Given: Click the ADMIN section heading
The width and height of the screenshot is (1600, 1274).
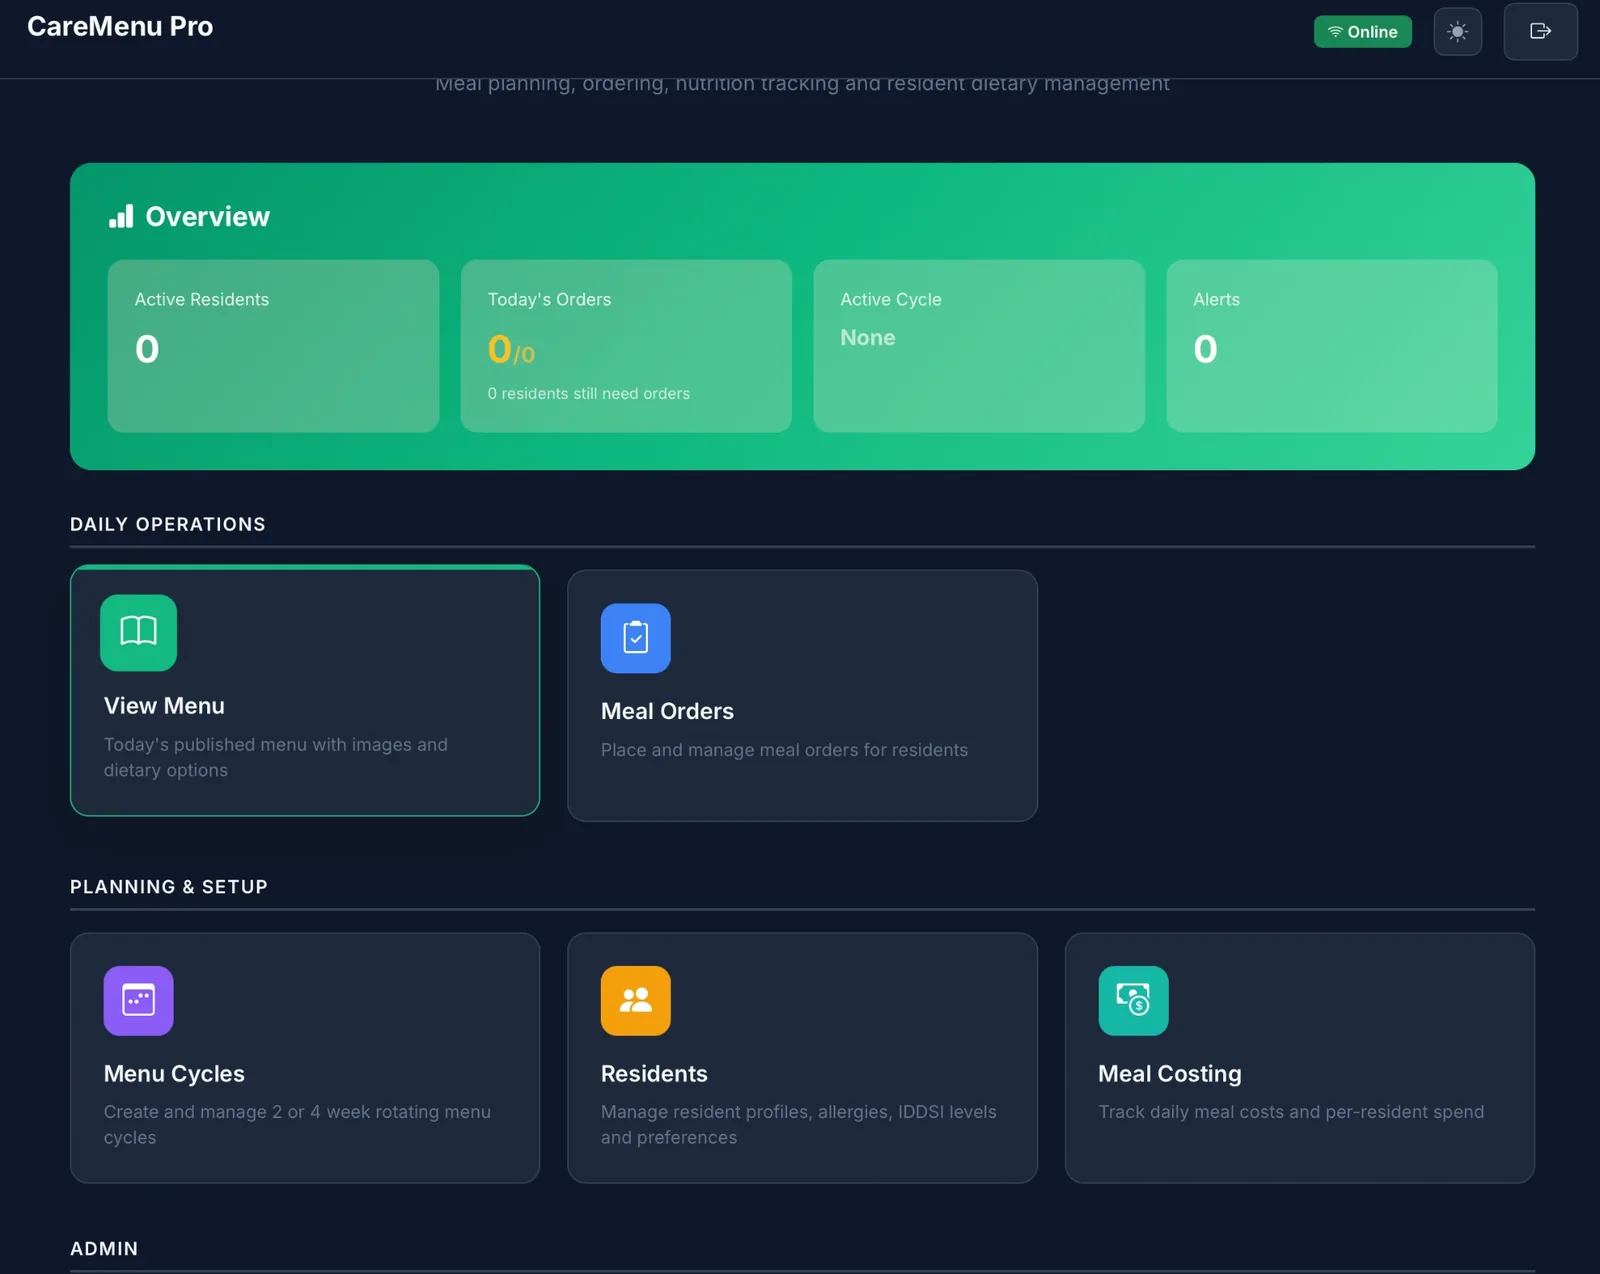Looking at the screenshot, I should (x=104, y=1249).
